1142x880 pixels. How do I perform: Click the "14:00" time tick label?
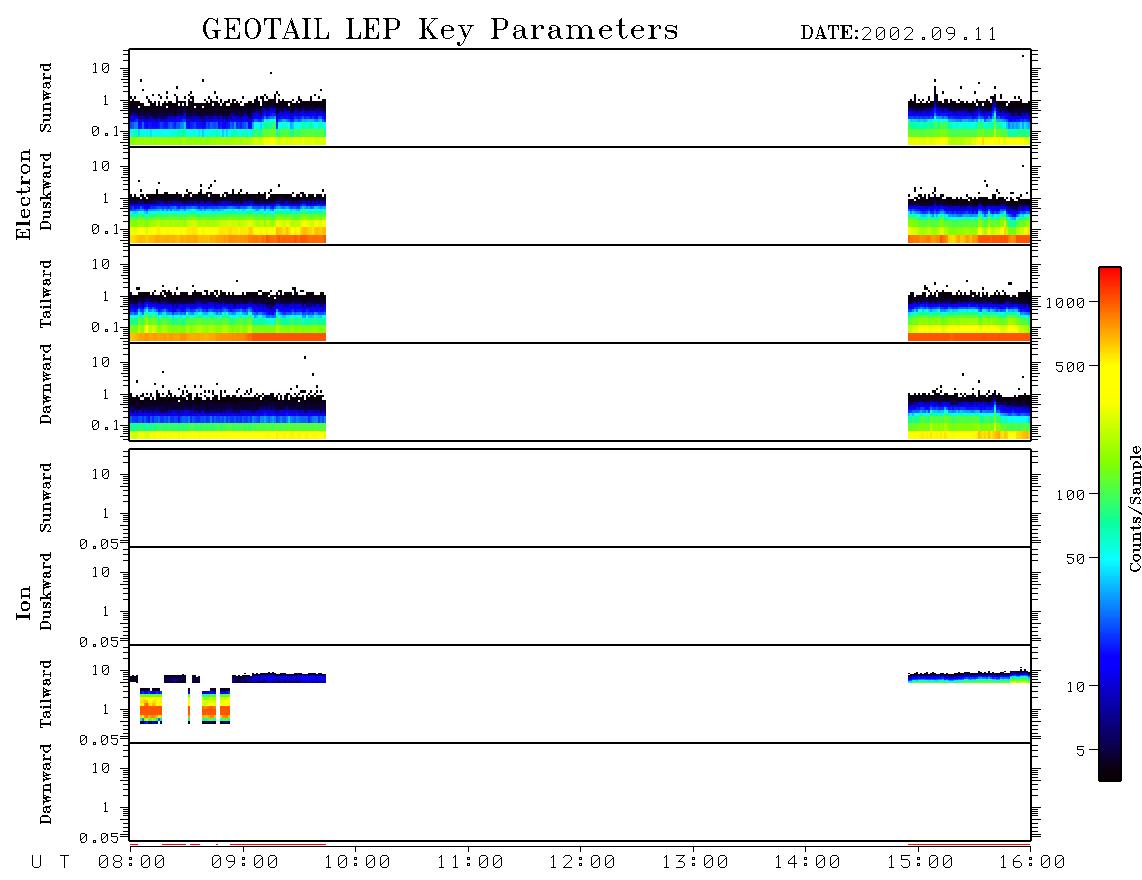(x=807, y=863)
